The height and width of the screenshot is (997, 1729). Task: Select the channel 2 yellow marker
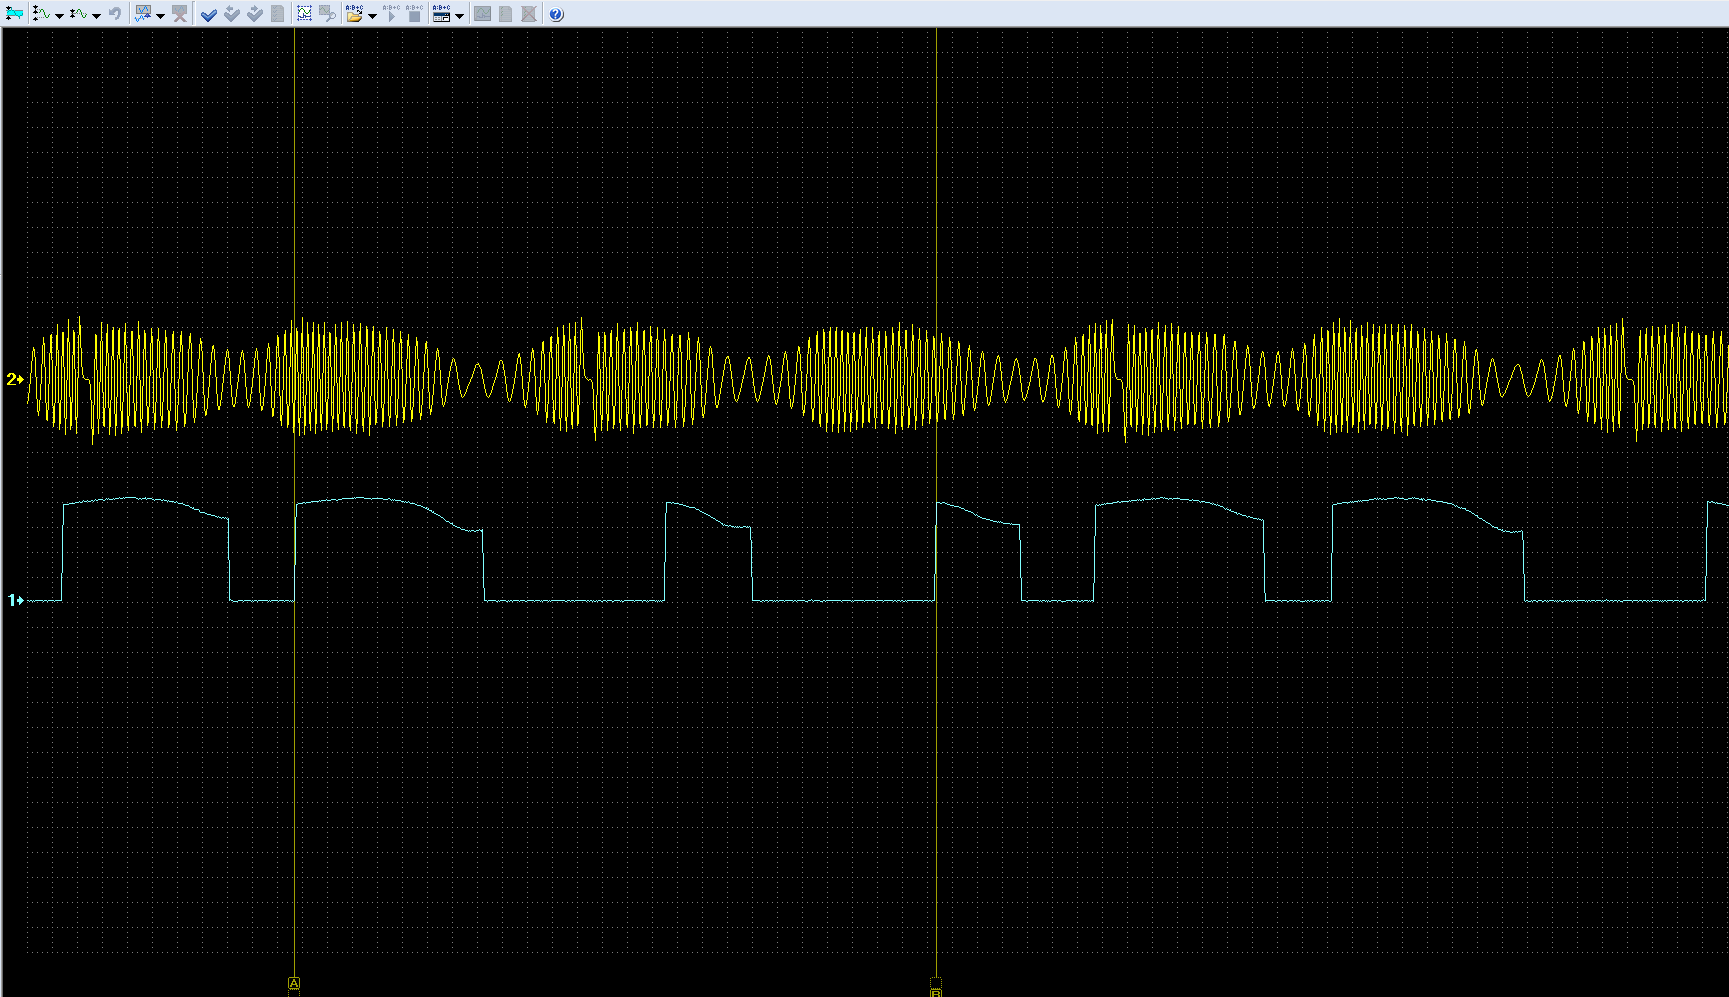coord(15,379)
